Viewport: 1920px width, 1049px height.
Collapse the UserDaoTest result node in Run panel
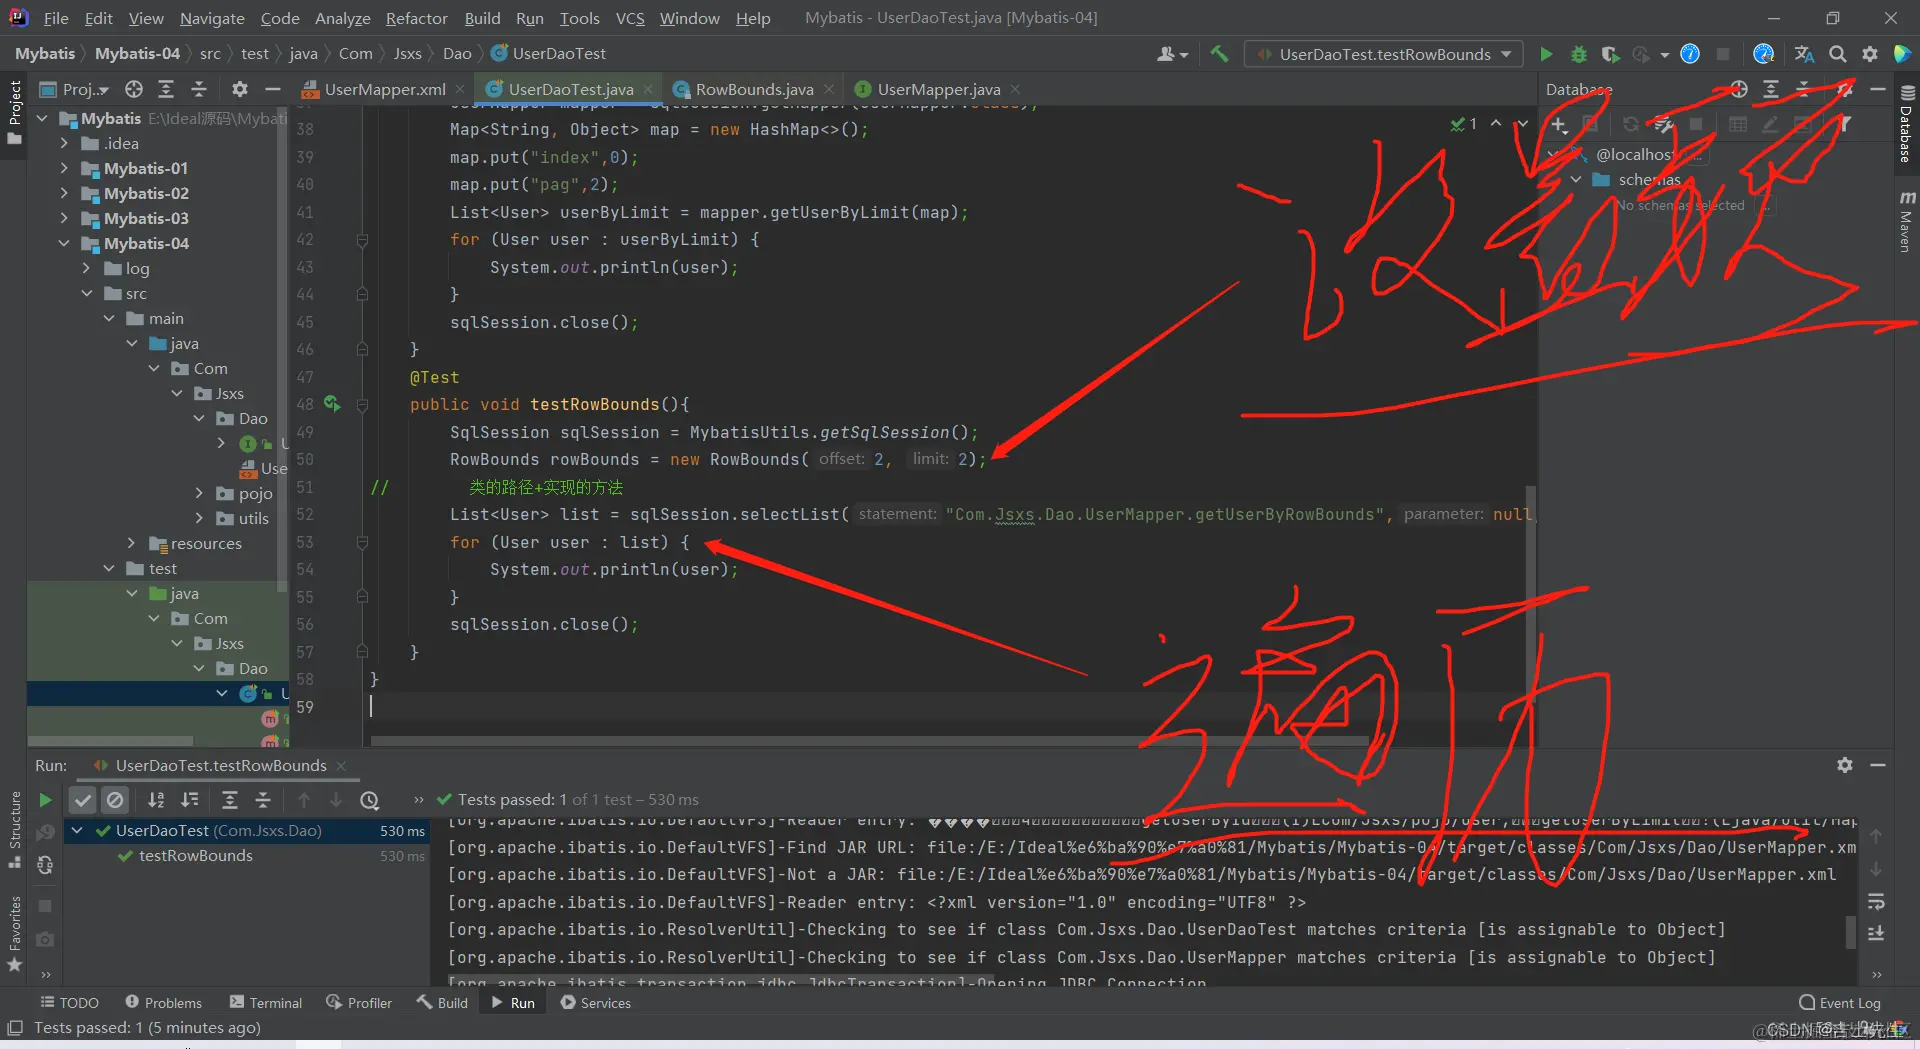point(77,830)
